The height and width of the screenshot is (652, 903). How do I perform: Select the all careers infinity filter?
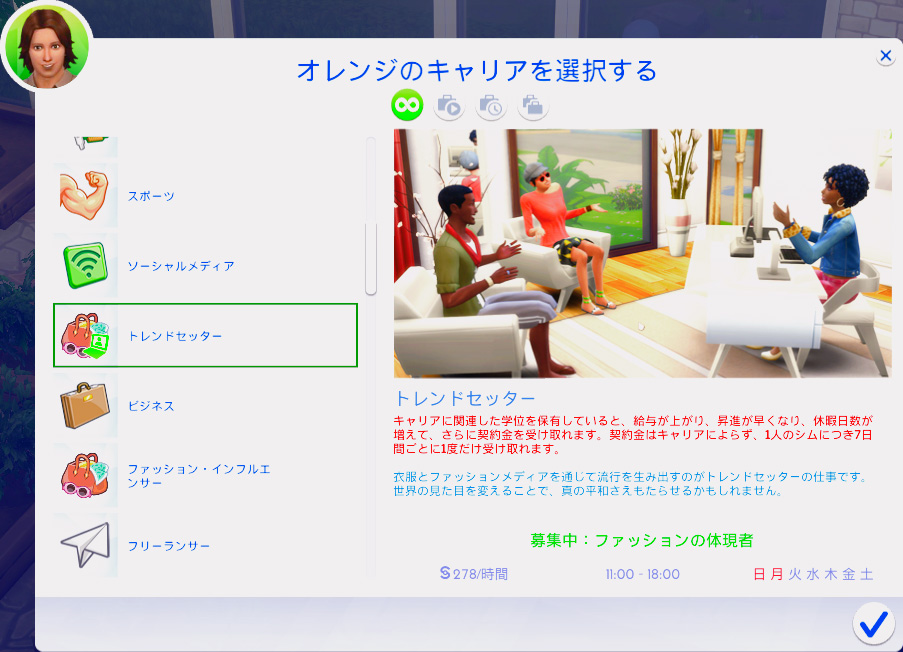click(407, 104)
